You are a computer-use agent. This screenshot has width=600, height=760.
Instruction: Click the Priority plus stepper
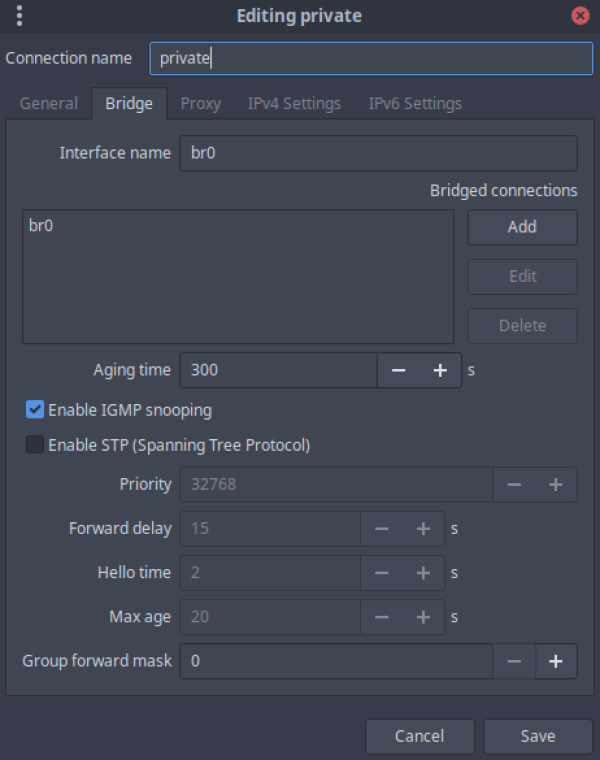[x=556, y=484]
